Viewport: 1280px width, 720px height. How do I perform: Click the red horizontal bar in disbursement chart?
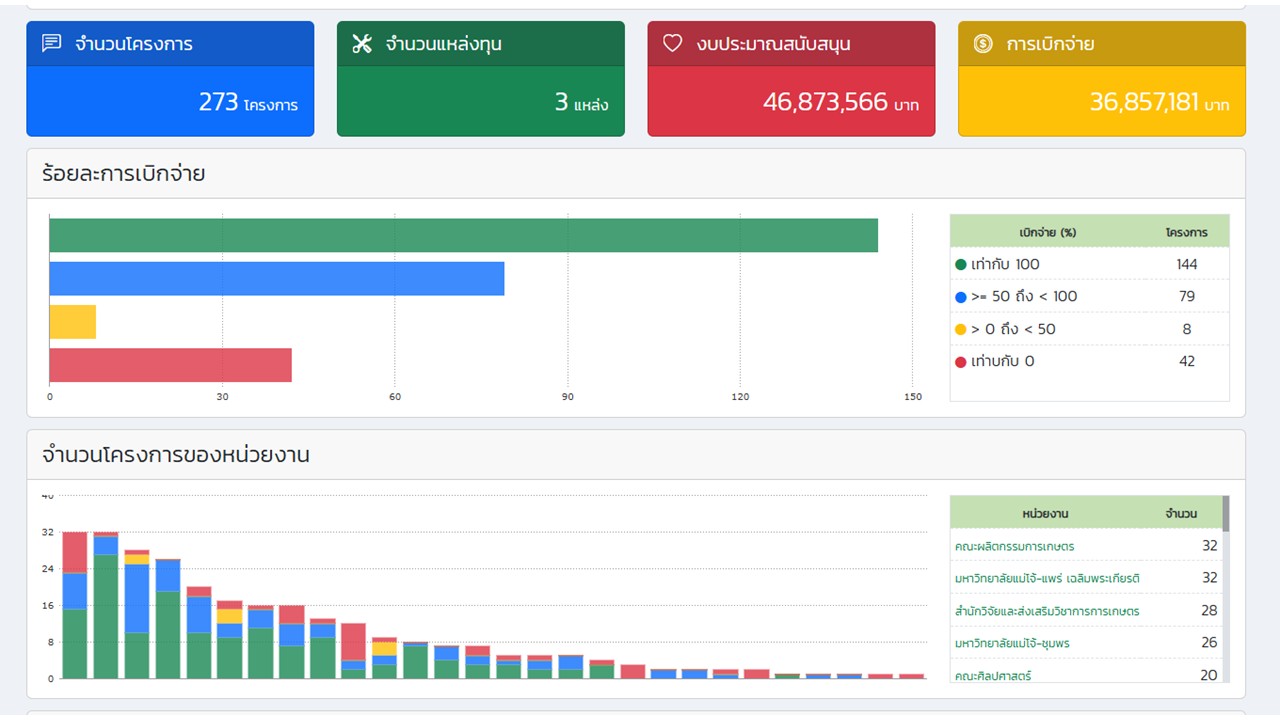170,365
